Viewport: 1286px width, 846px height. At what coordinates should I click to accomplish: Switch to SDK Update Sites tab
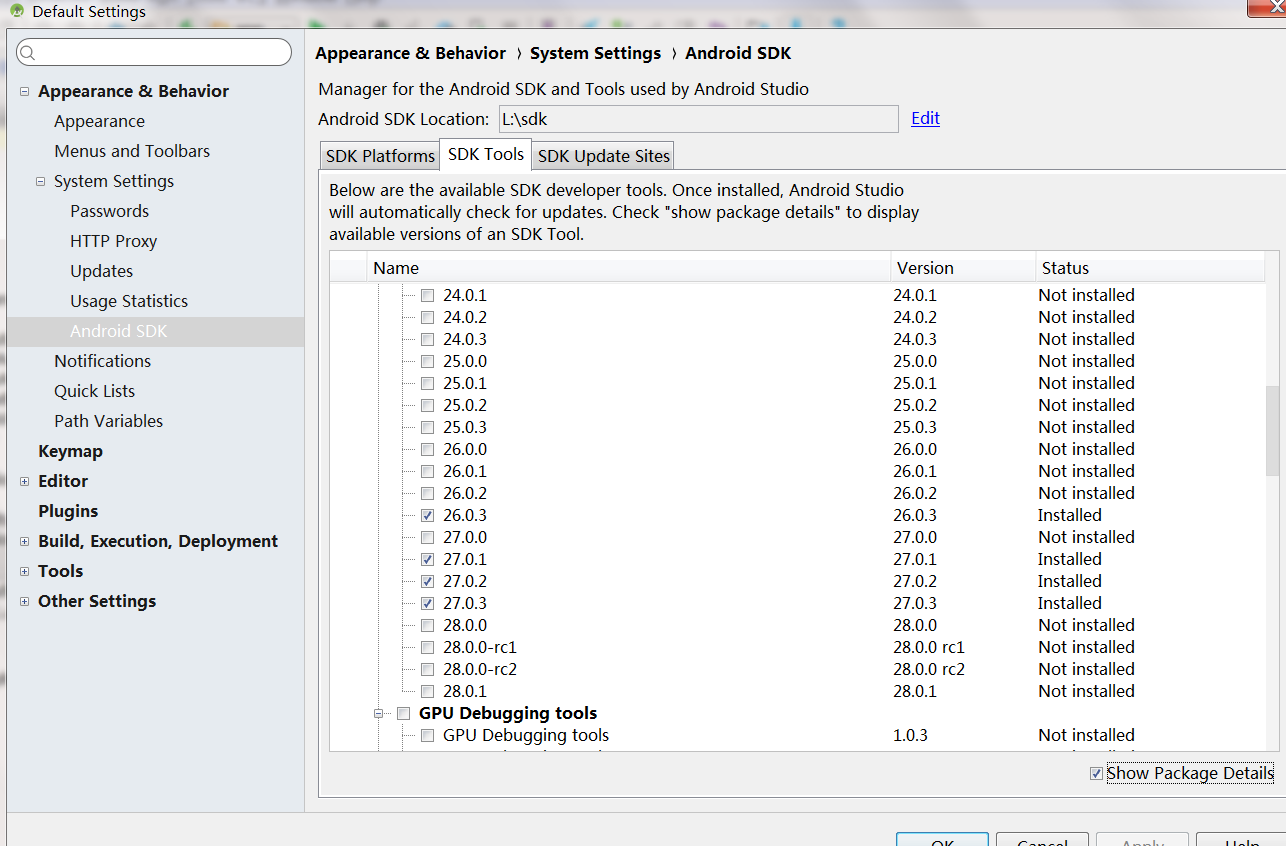pyautogui.click(x=604, y=156)
